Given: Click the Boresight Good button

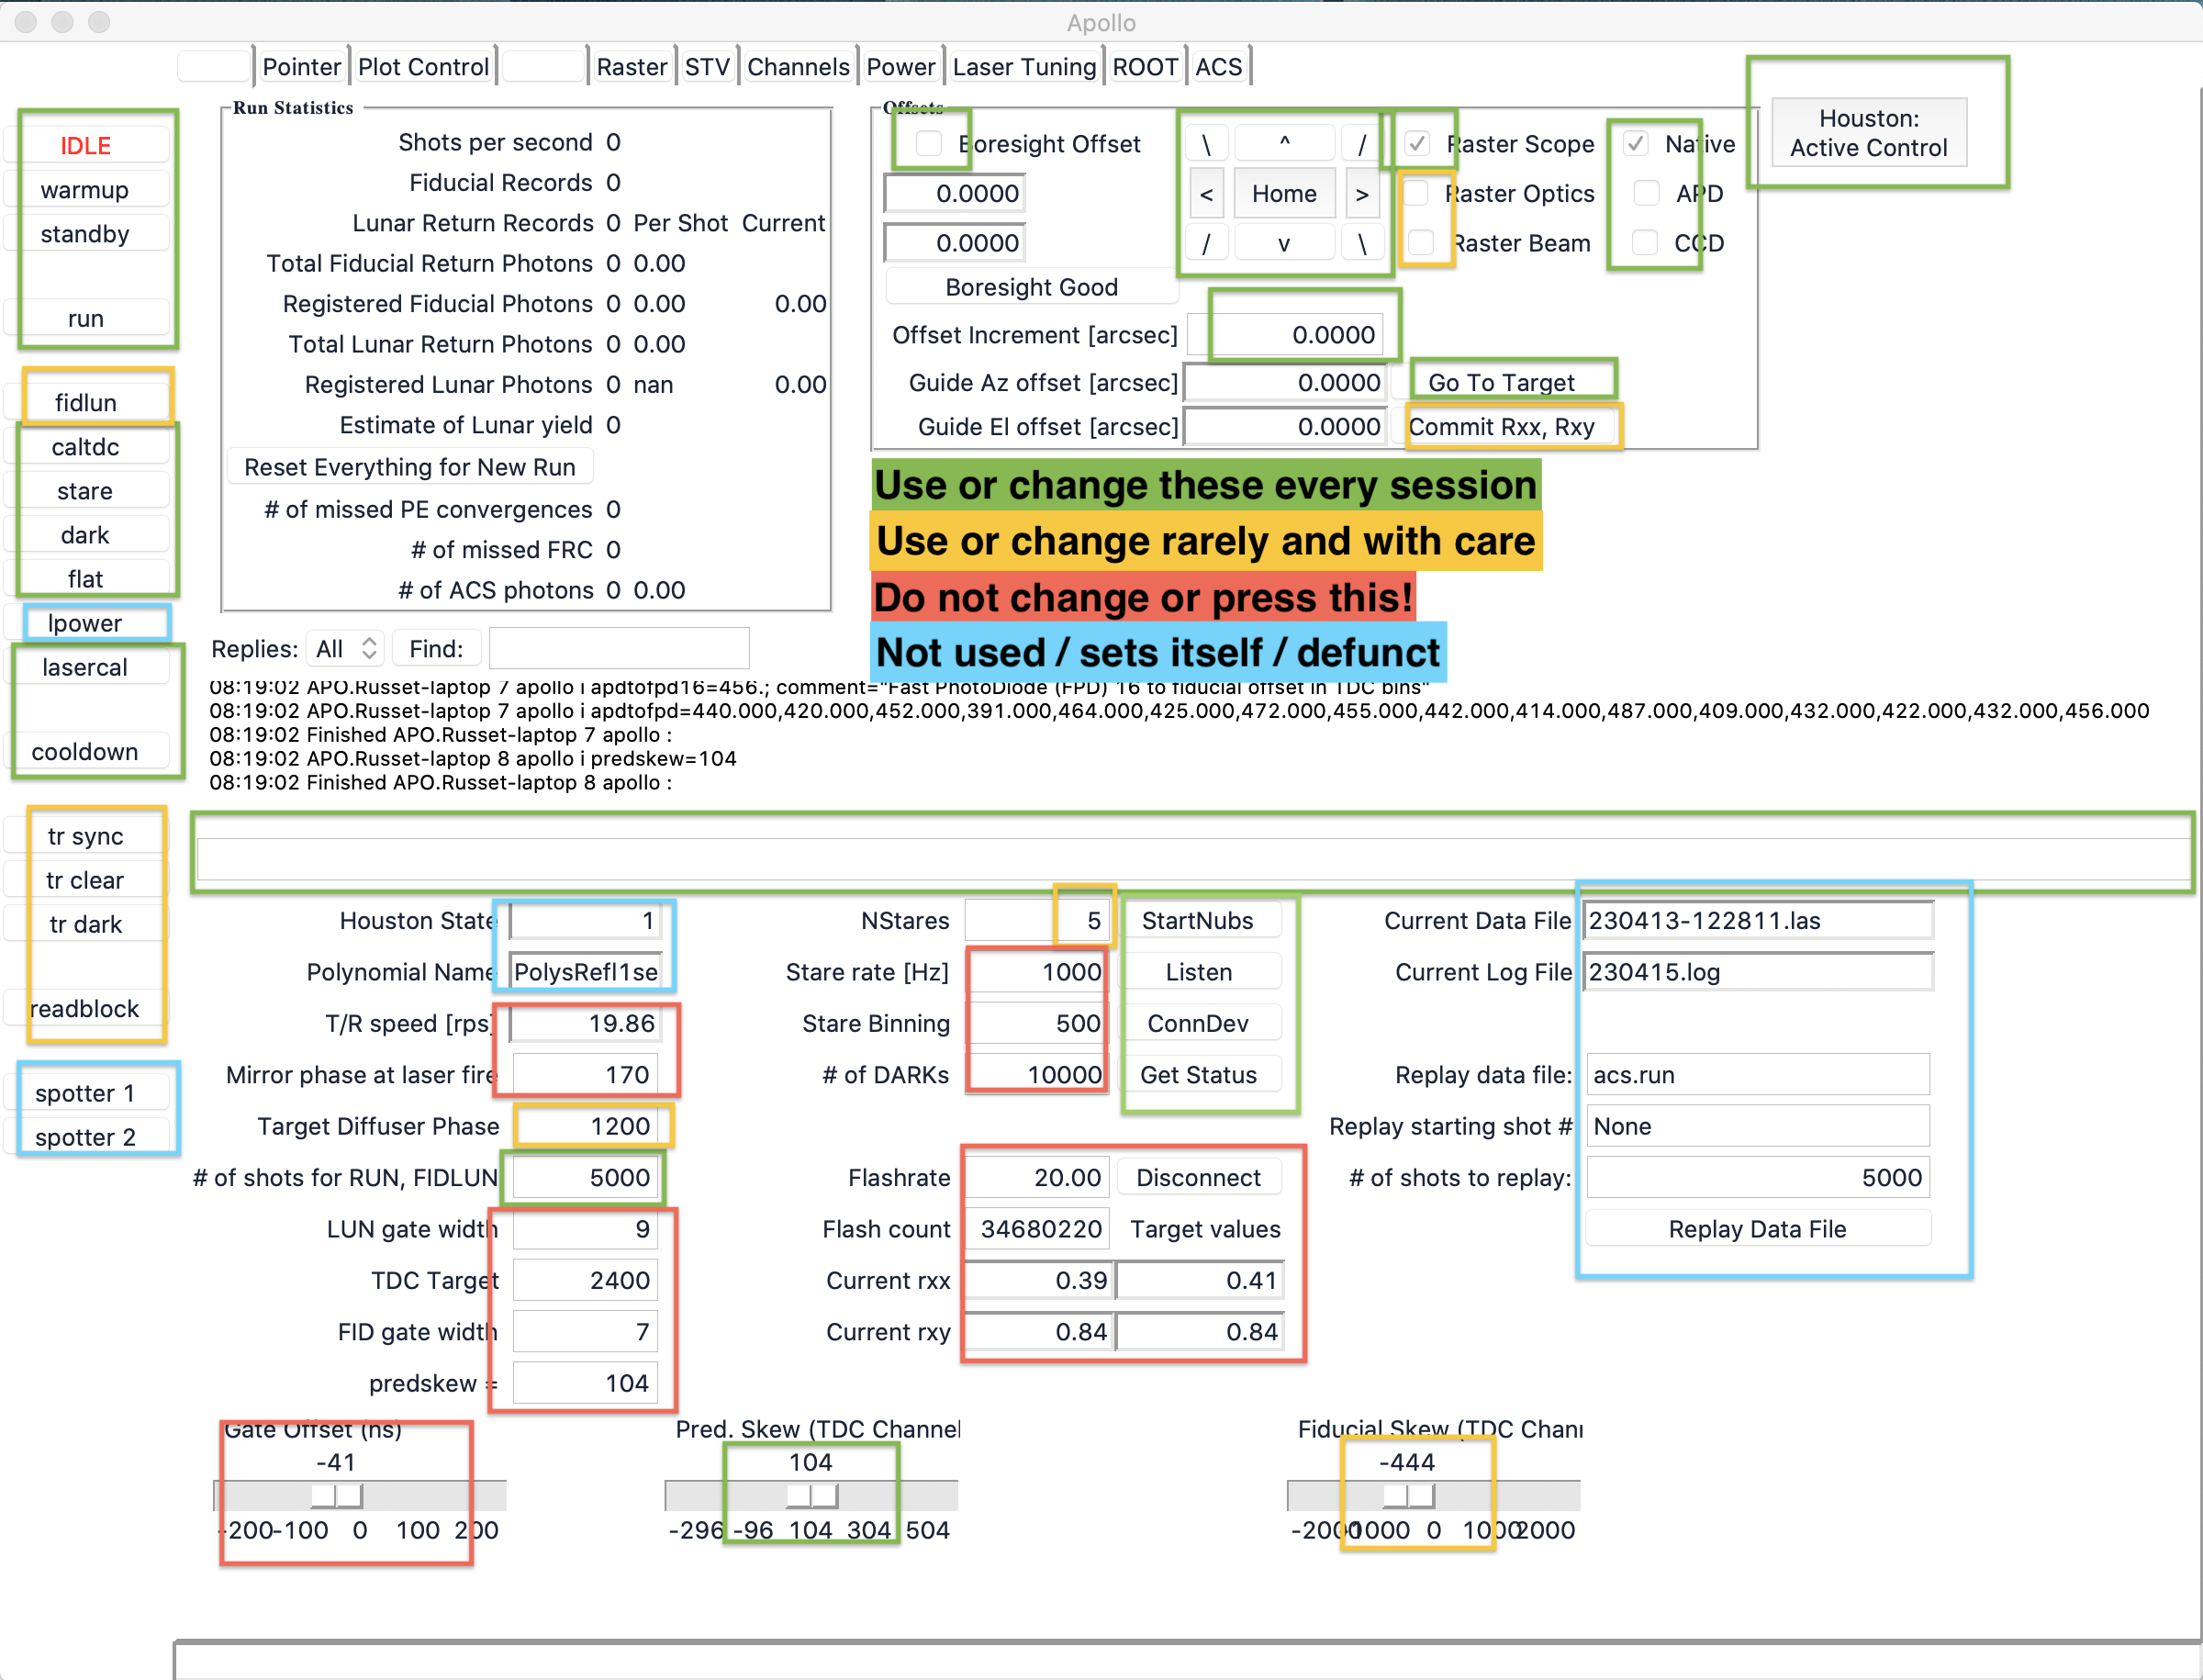Looking at the screenshot, I should [1031, 287].
